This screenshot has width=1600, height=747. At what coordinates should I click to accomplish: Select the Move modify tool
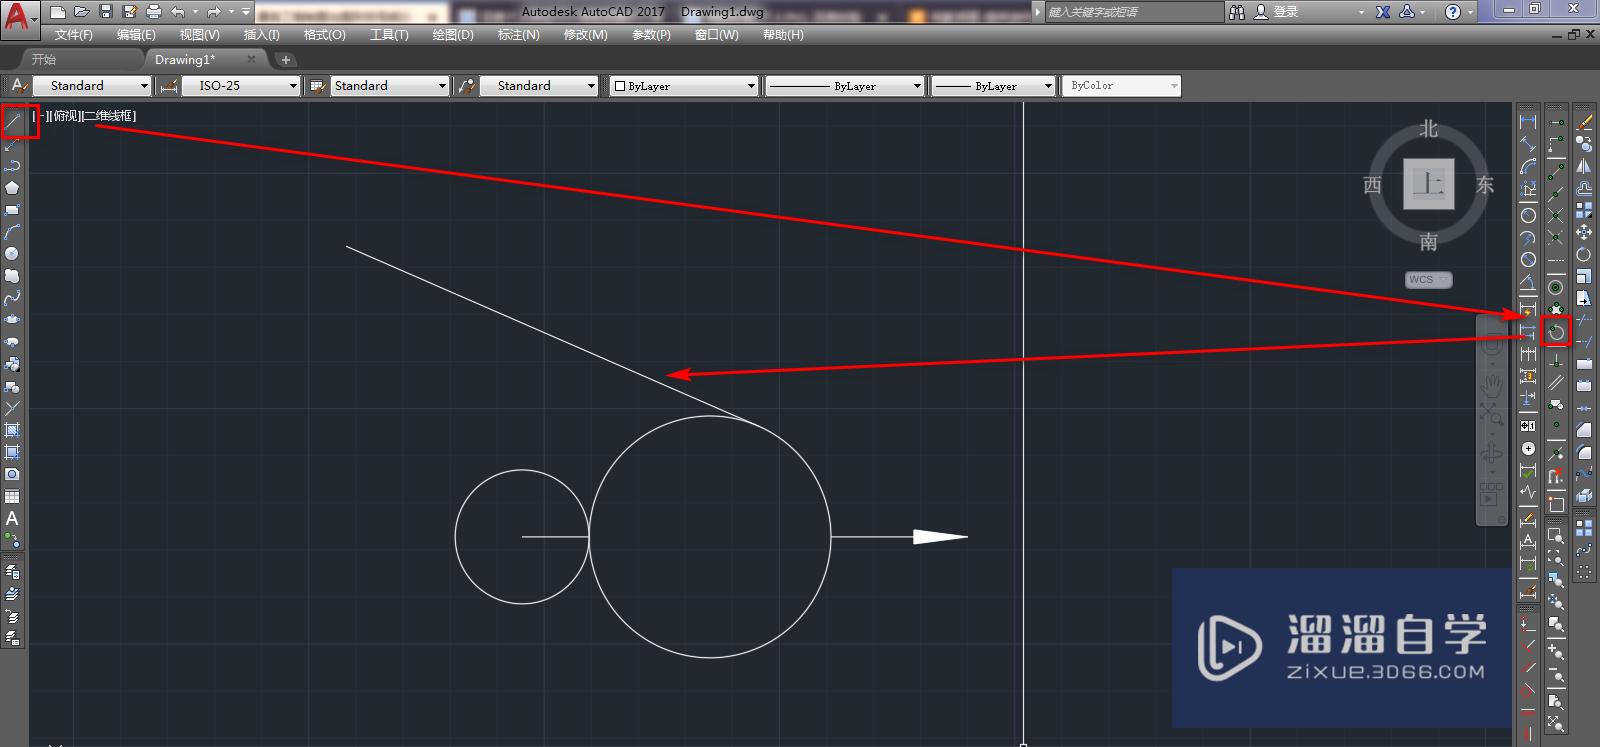(1584, 232)
